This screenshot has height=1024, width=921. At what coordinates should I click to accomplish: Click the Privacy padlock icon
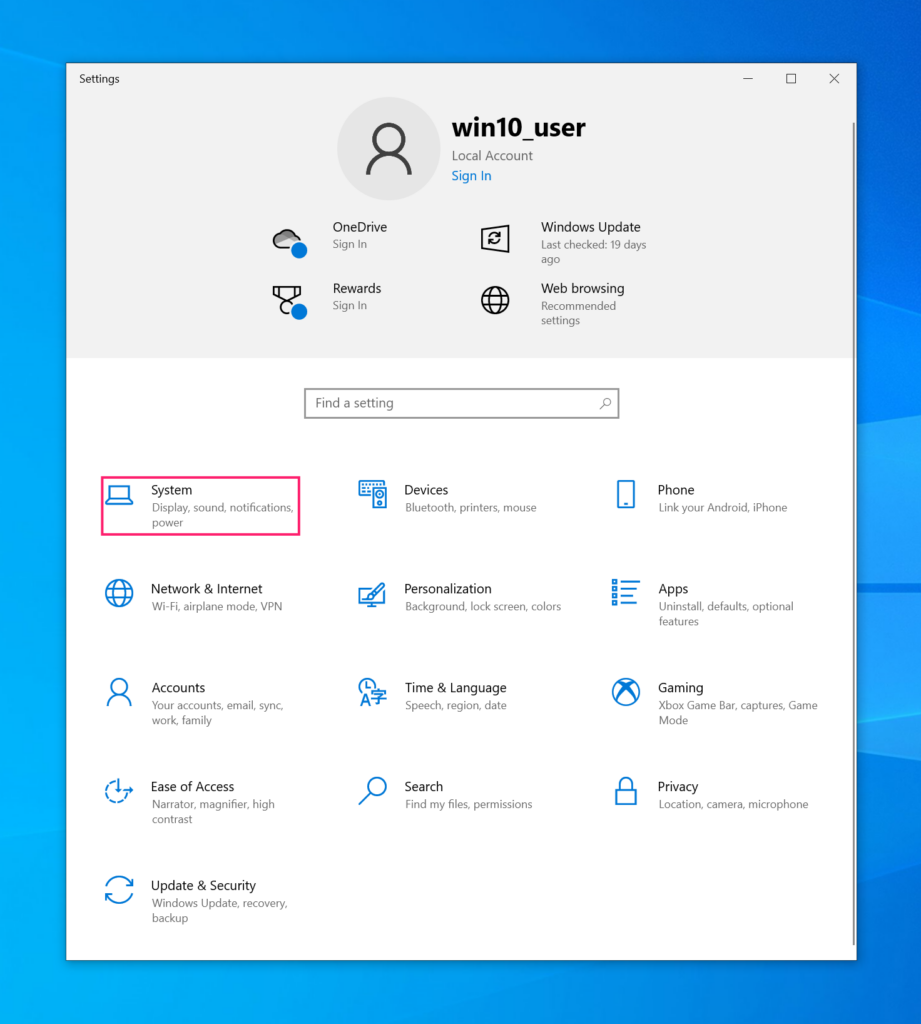pyautogui.click(x=626, y=791)
